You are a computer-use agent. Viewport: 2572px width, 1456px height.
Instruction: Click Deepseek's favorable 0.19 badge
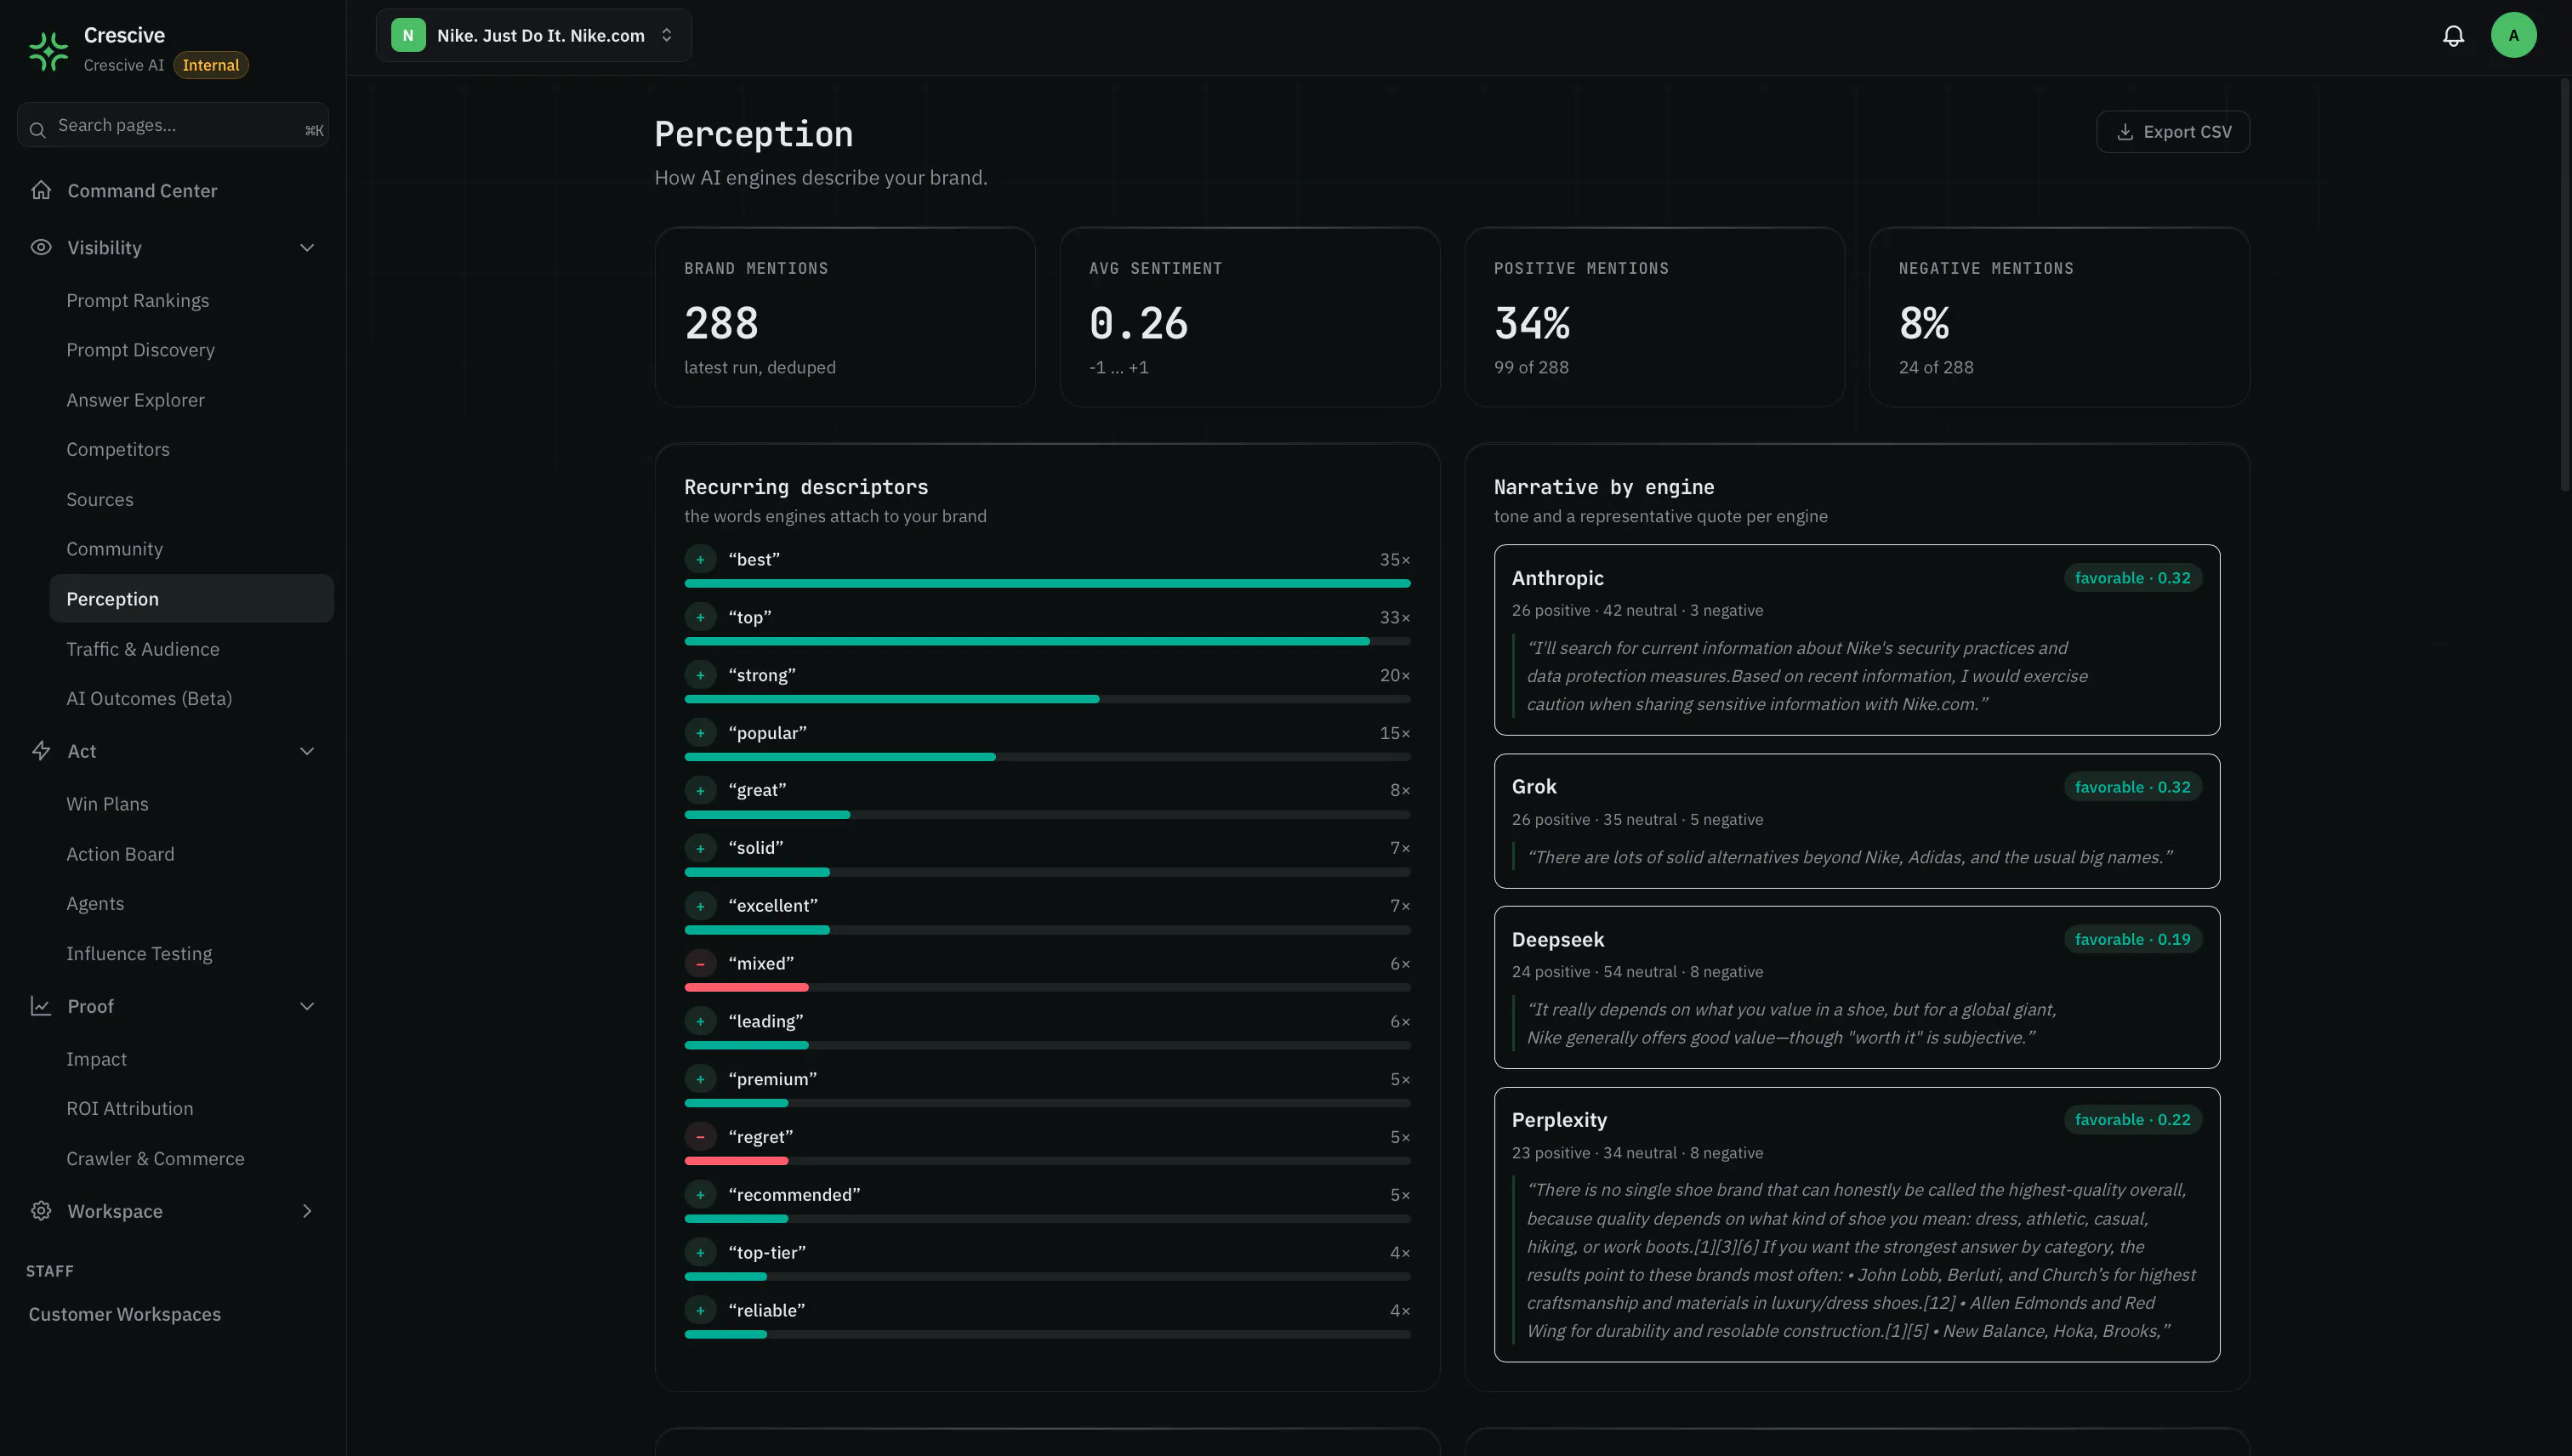(x=2132, y=939)
